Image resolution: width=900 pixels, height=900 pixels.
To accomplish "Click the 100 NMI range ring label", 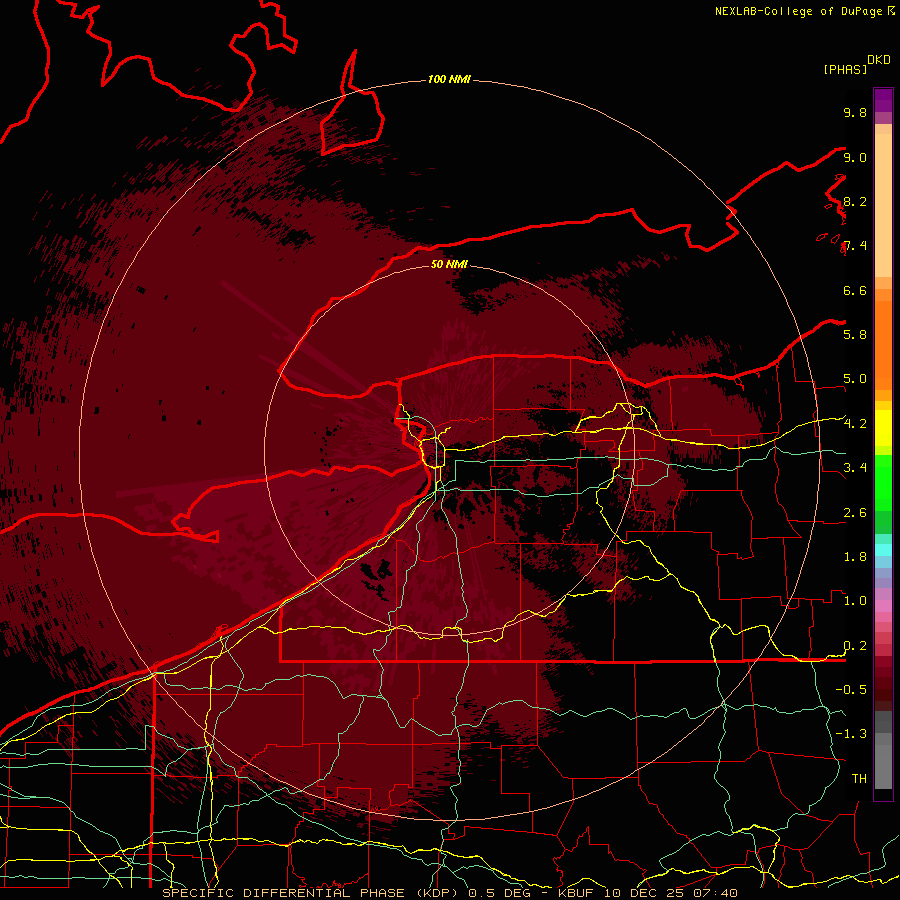I will pyautogui.click(x=449, y=79).
